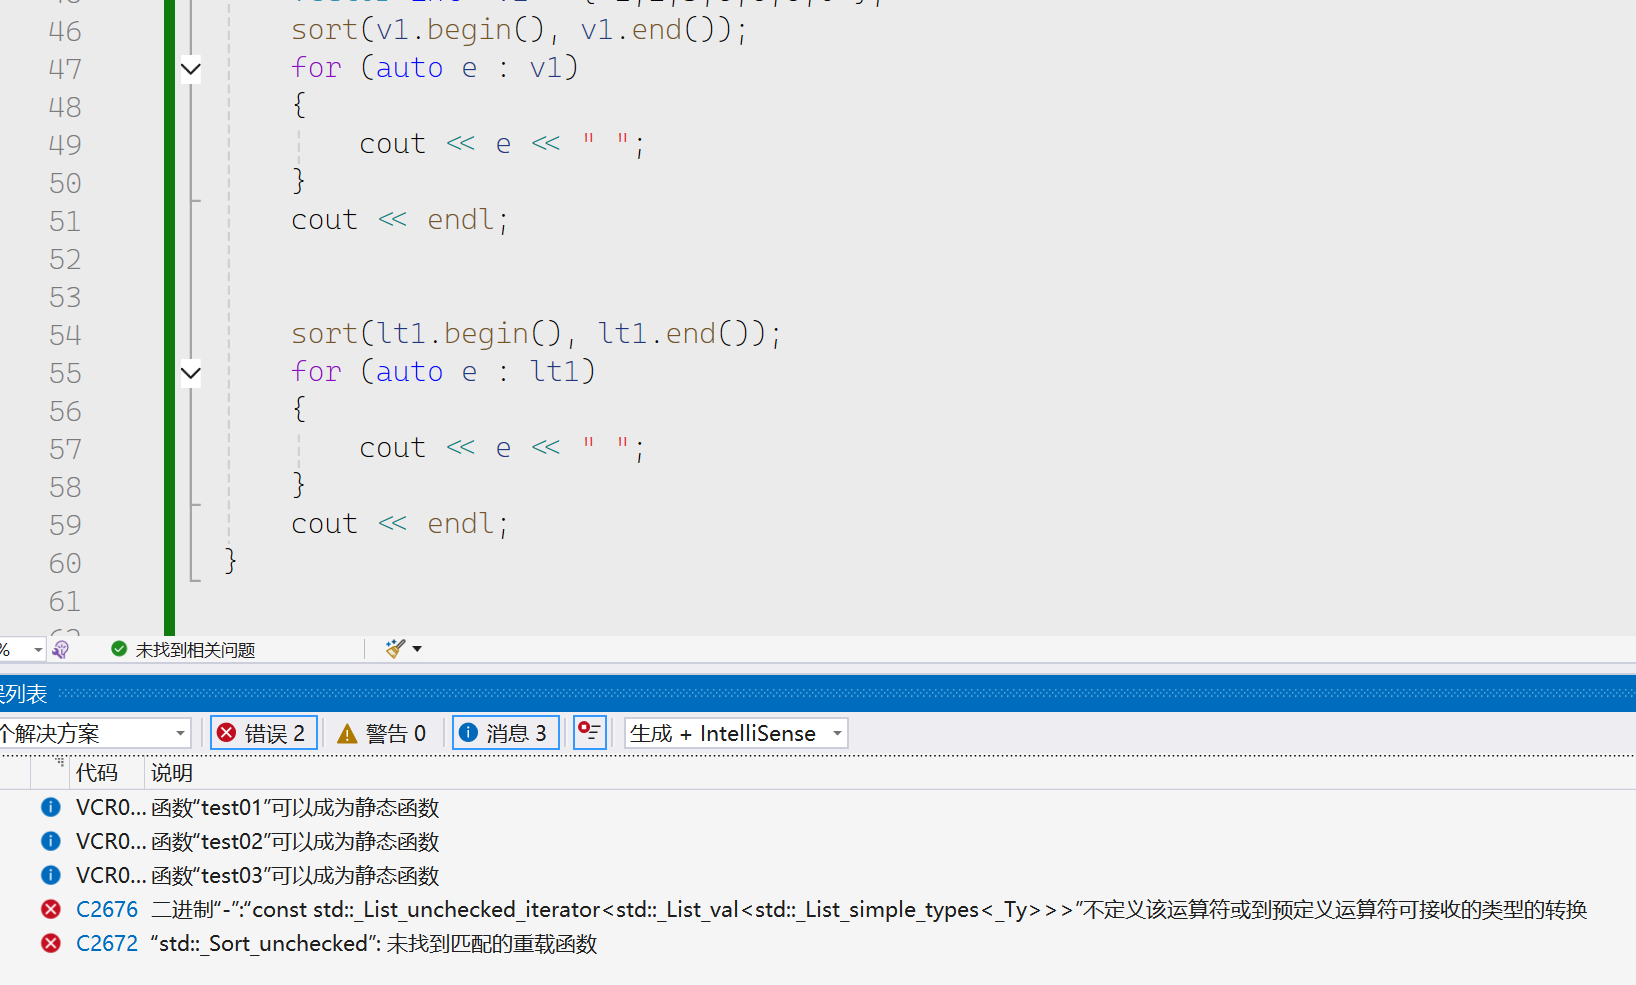The height and width of the screenshot is (985, 1636).
Task: Toggle the 警告 0 warnings filter
Action: 382,733
